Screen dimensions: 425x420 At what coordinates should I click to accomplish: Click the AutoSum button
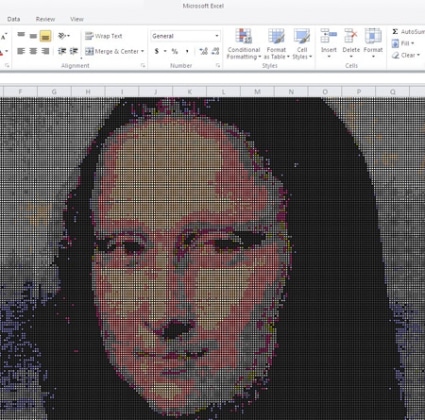408,32
